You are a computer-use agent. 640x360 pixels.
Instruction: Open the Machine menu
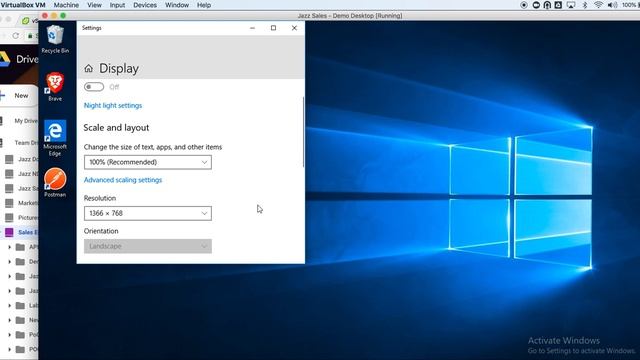point(66,5)
